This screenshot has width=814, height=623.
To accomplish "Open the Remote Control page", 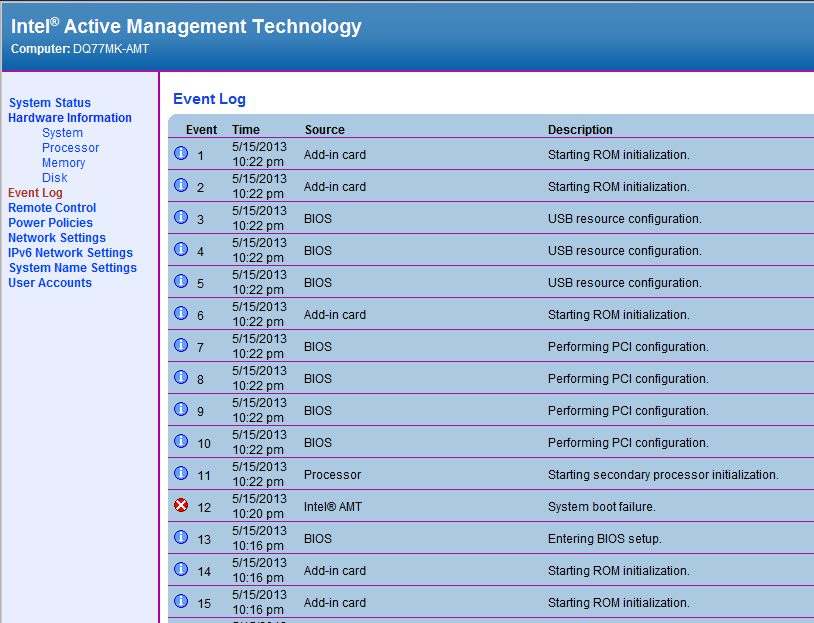I will (52, 208).
